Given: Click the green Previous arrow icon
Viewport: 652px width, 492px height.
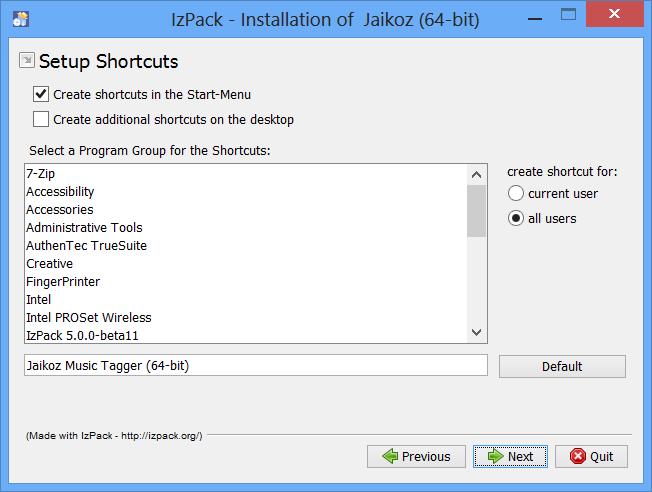Looking at the screenshot, I should point(390,456).
